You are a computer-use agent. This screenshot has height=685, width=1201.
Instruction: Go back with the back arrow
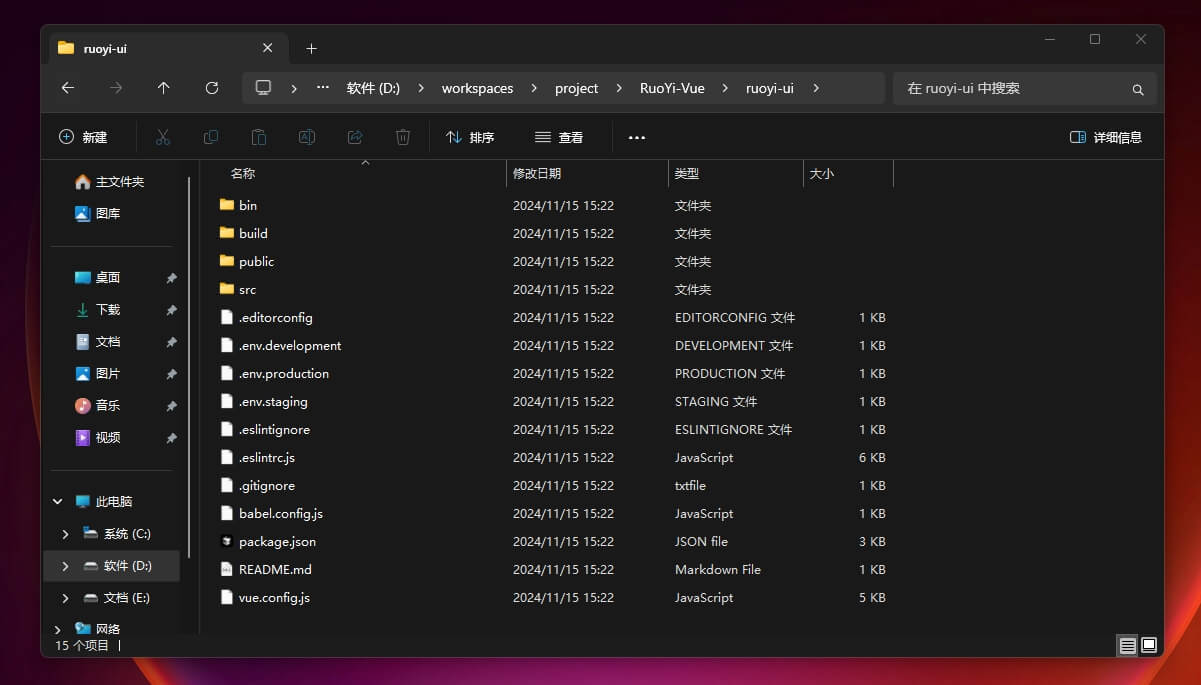coord(68,88)
